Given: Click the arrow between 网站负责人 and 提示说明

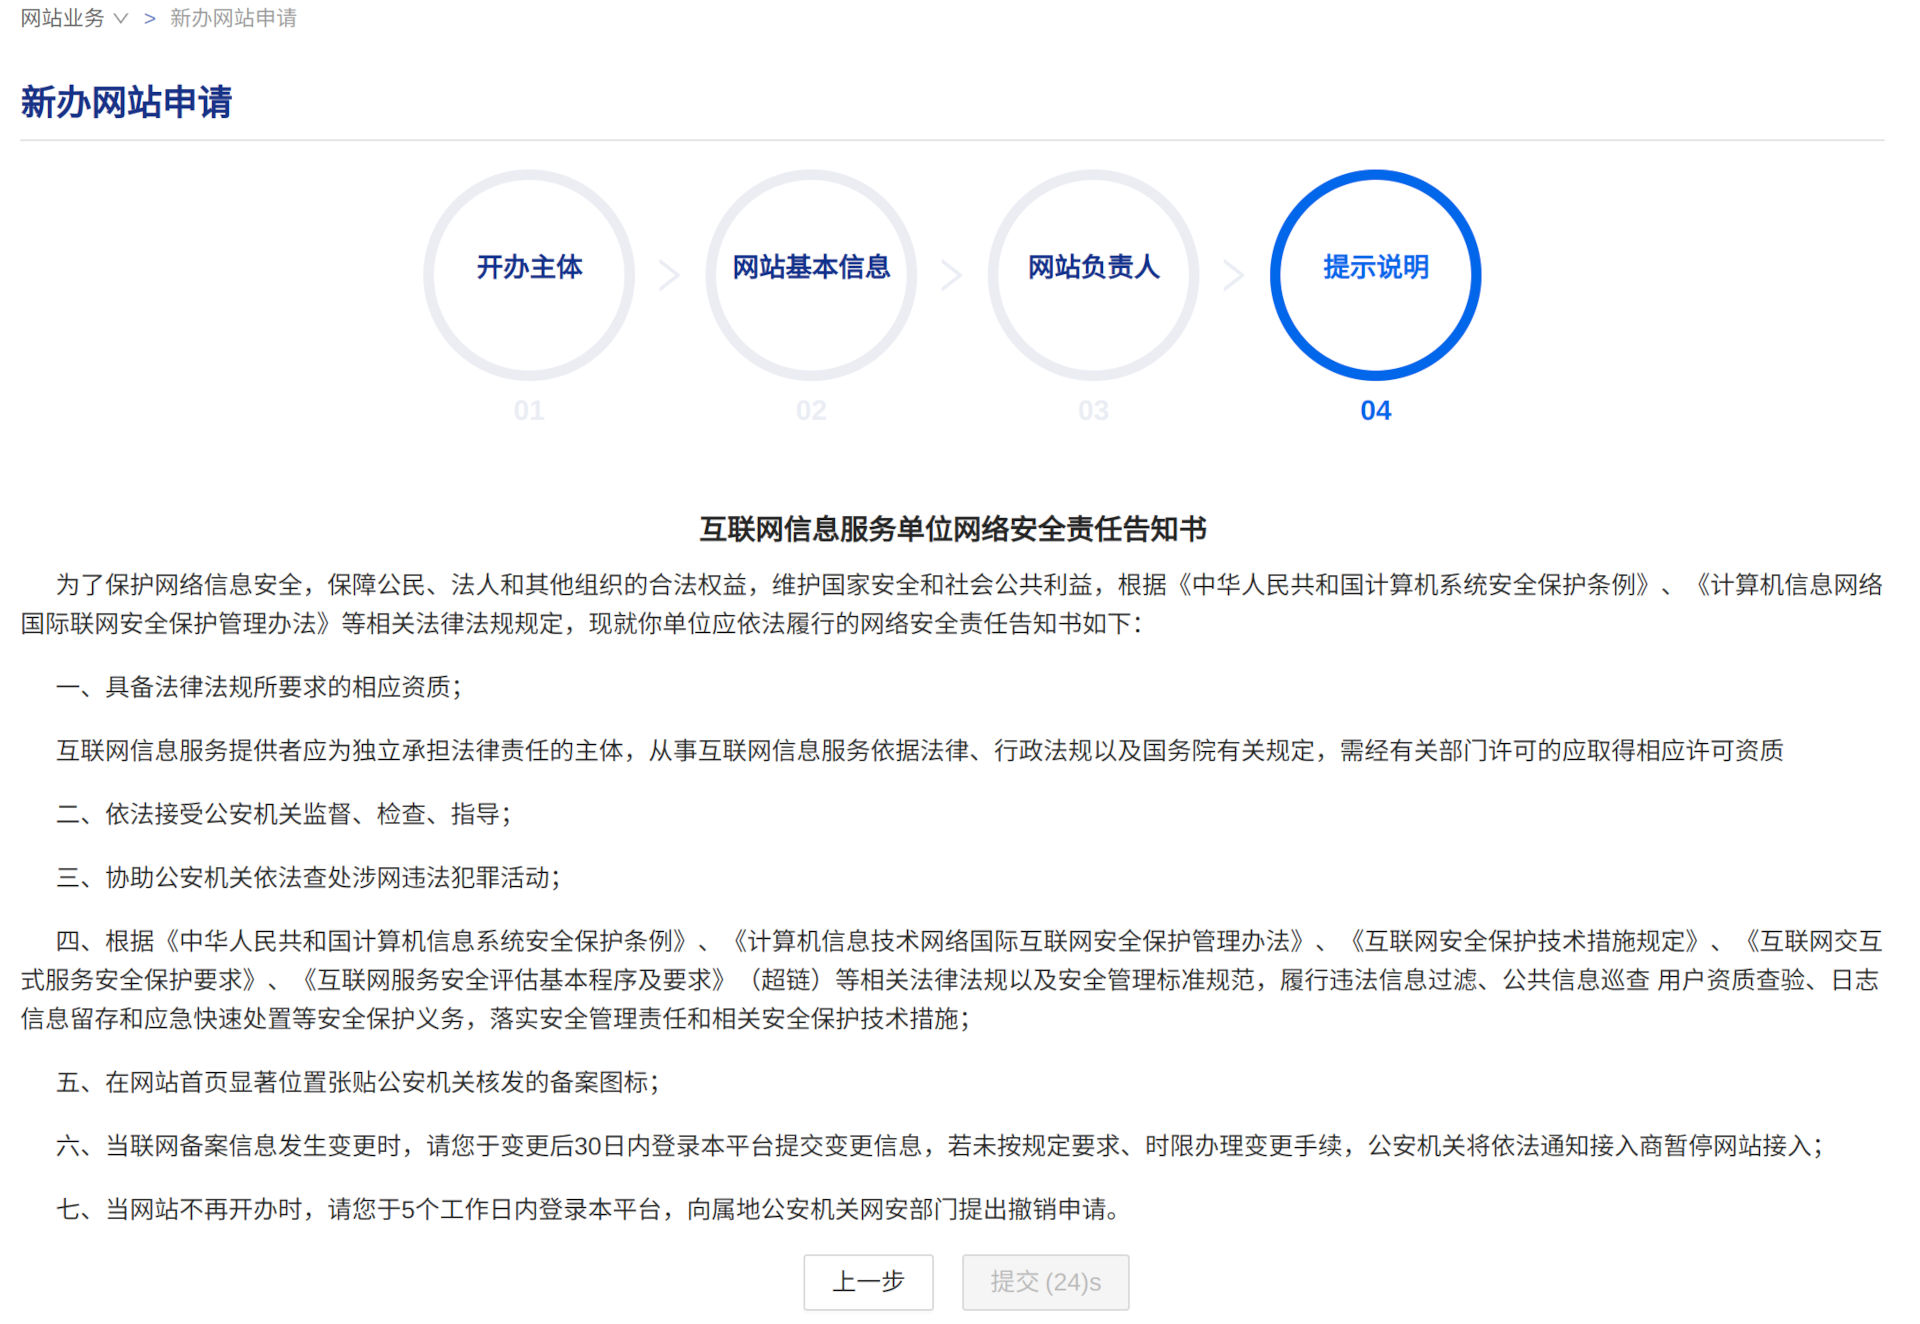Looking at the screenshot, I should tap(1232, 275).
